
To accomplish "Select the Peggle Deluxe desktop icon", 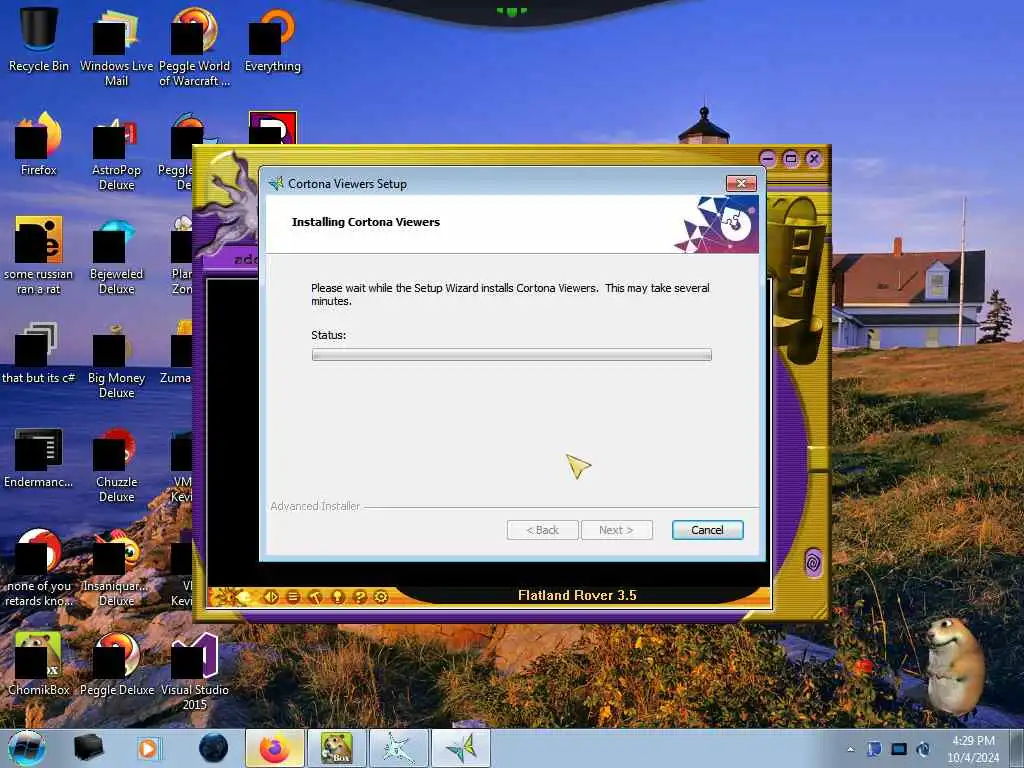I will (x=116, y=665).
